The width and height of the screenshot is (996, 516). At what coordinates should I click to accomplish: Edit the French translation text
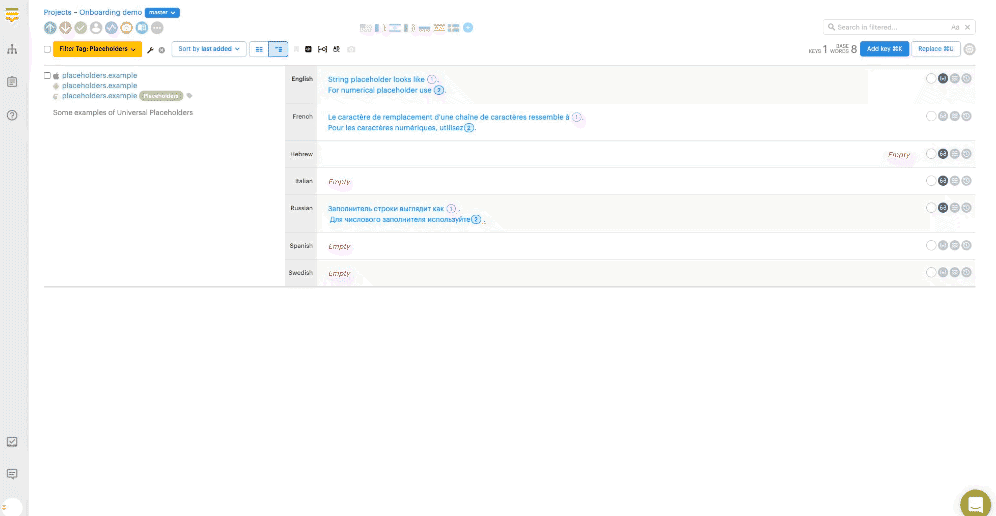point(455,122)
